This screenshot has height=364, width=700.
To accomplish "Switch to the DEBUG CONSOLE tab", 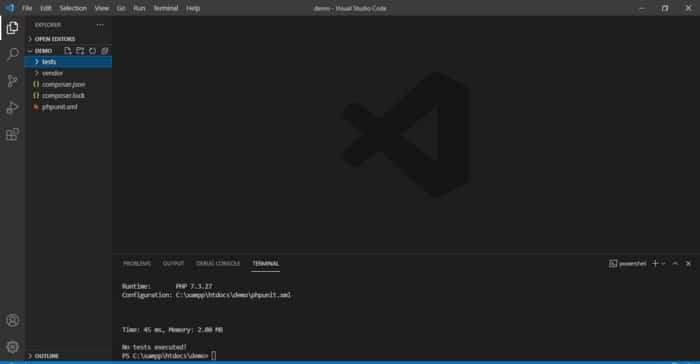I will click(x=218, y=264).
